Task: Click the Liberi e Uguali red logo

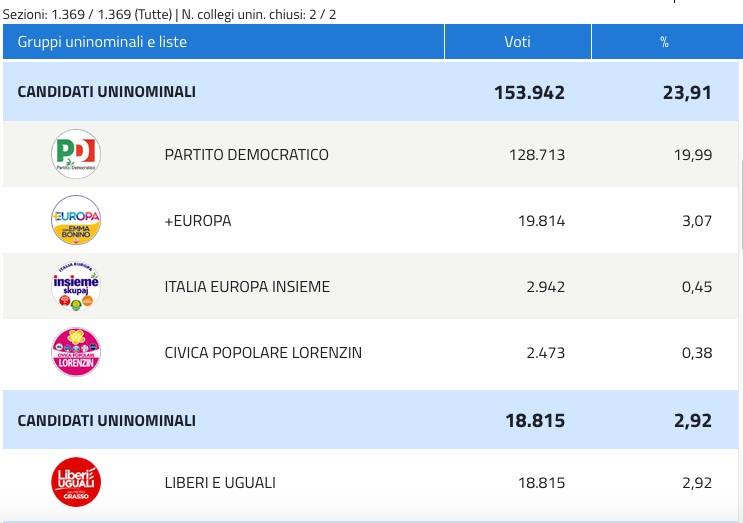Action: point(76,482)
